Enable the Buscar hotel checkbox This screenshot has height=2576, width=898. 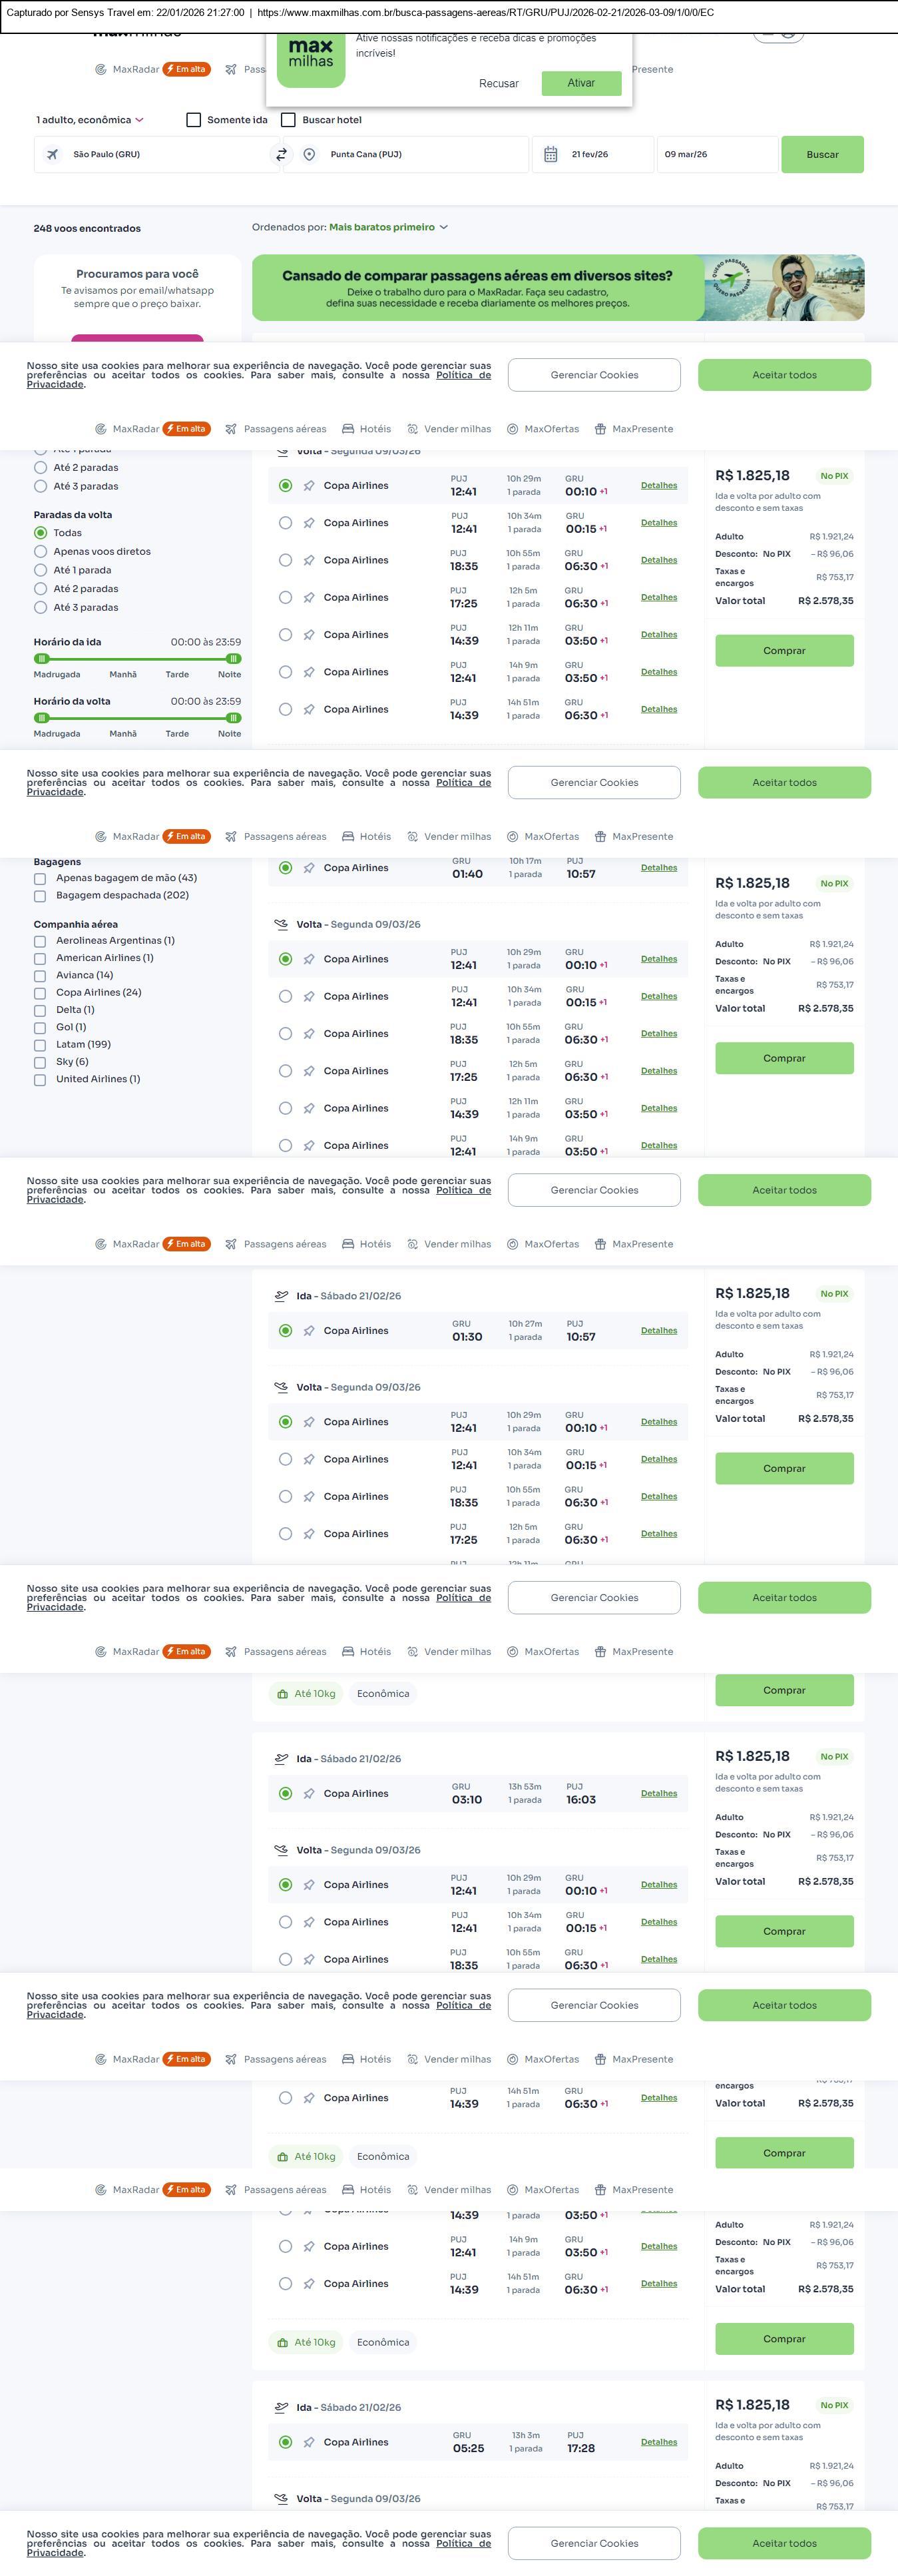click(x=288, y=120)
